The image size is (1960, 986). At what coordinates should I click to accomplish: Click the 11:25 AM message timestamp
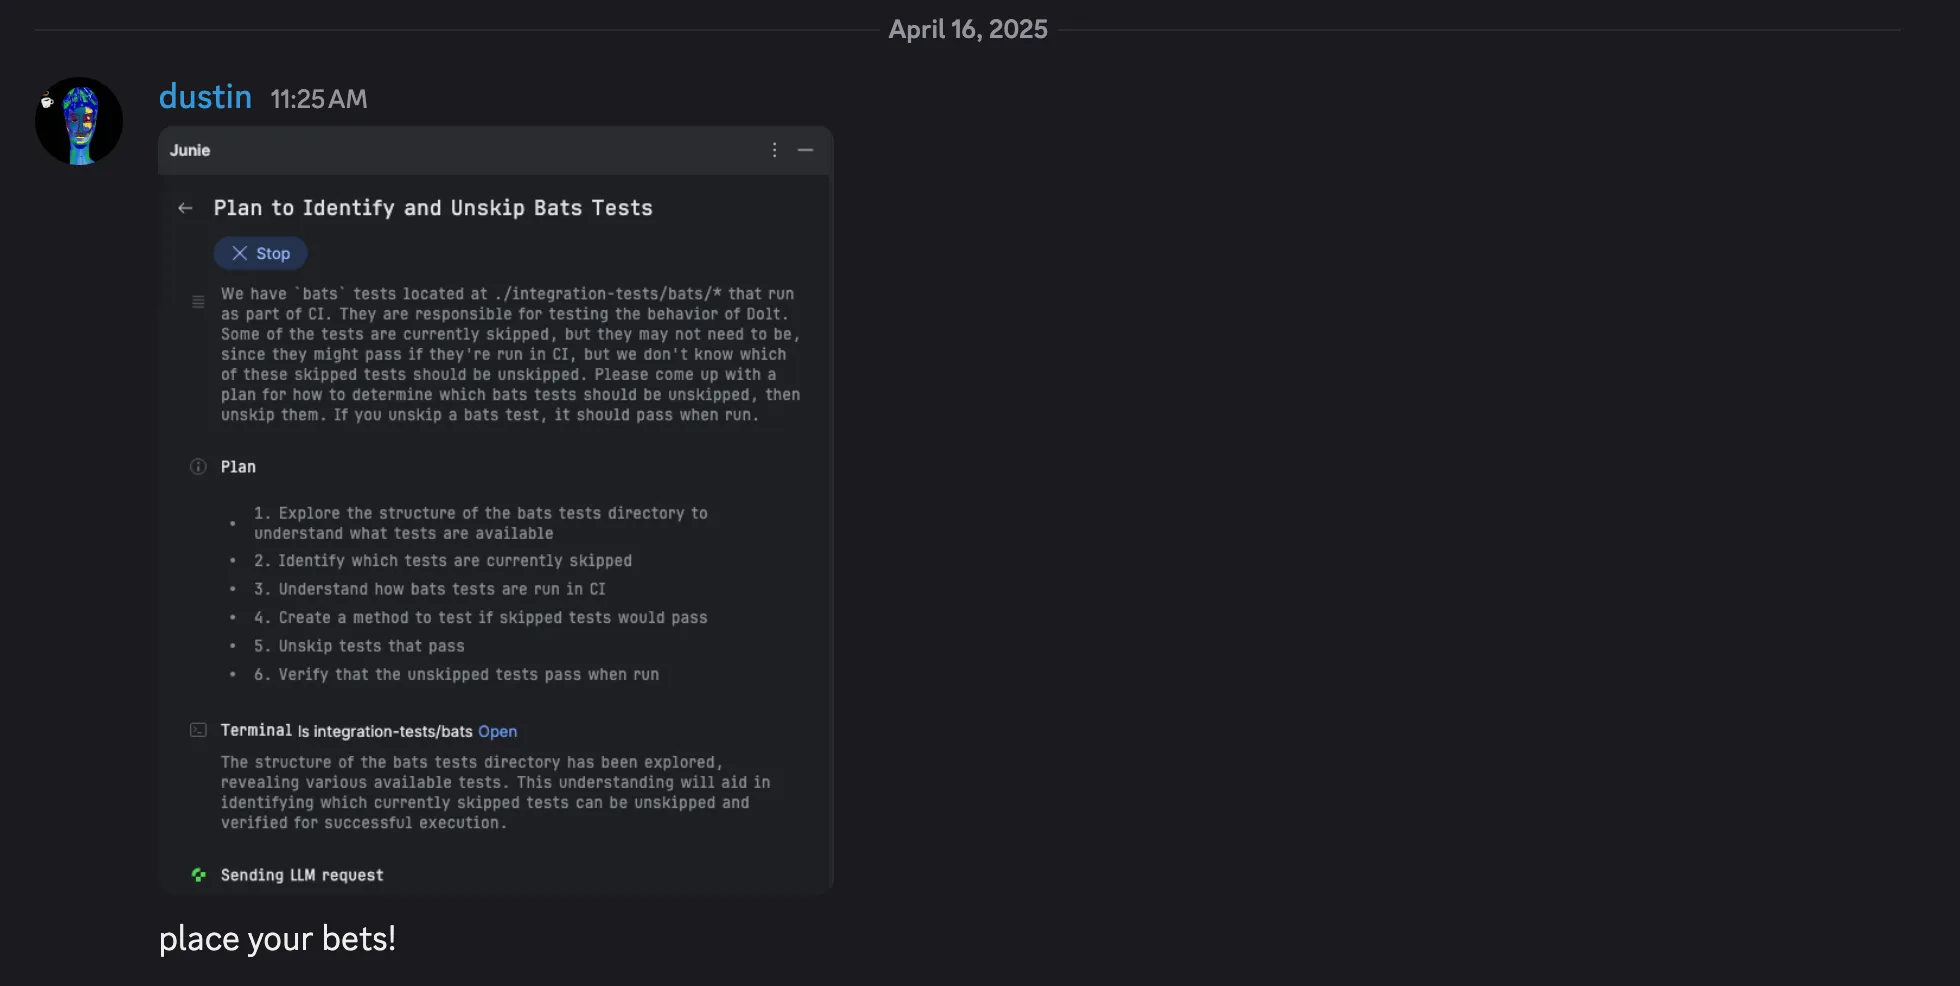coord(318,99)
